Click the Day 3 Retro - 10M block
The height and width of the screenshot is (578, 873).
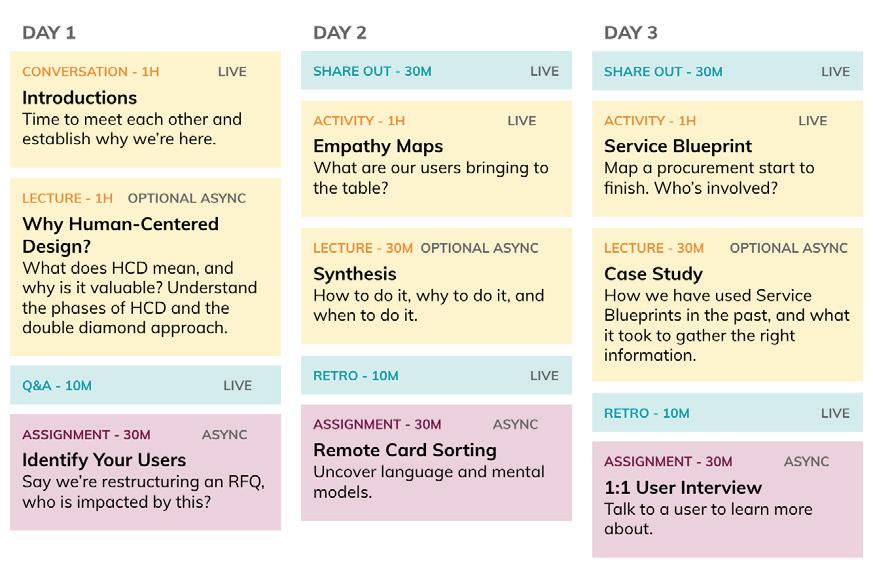point(727,413)
